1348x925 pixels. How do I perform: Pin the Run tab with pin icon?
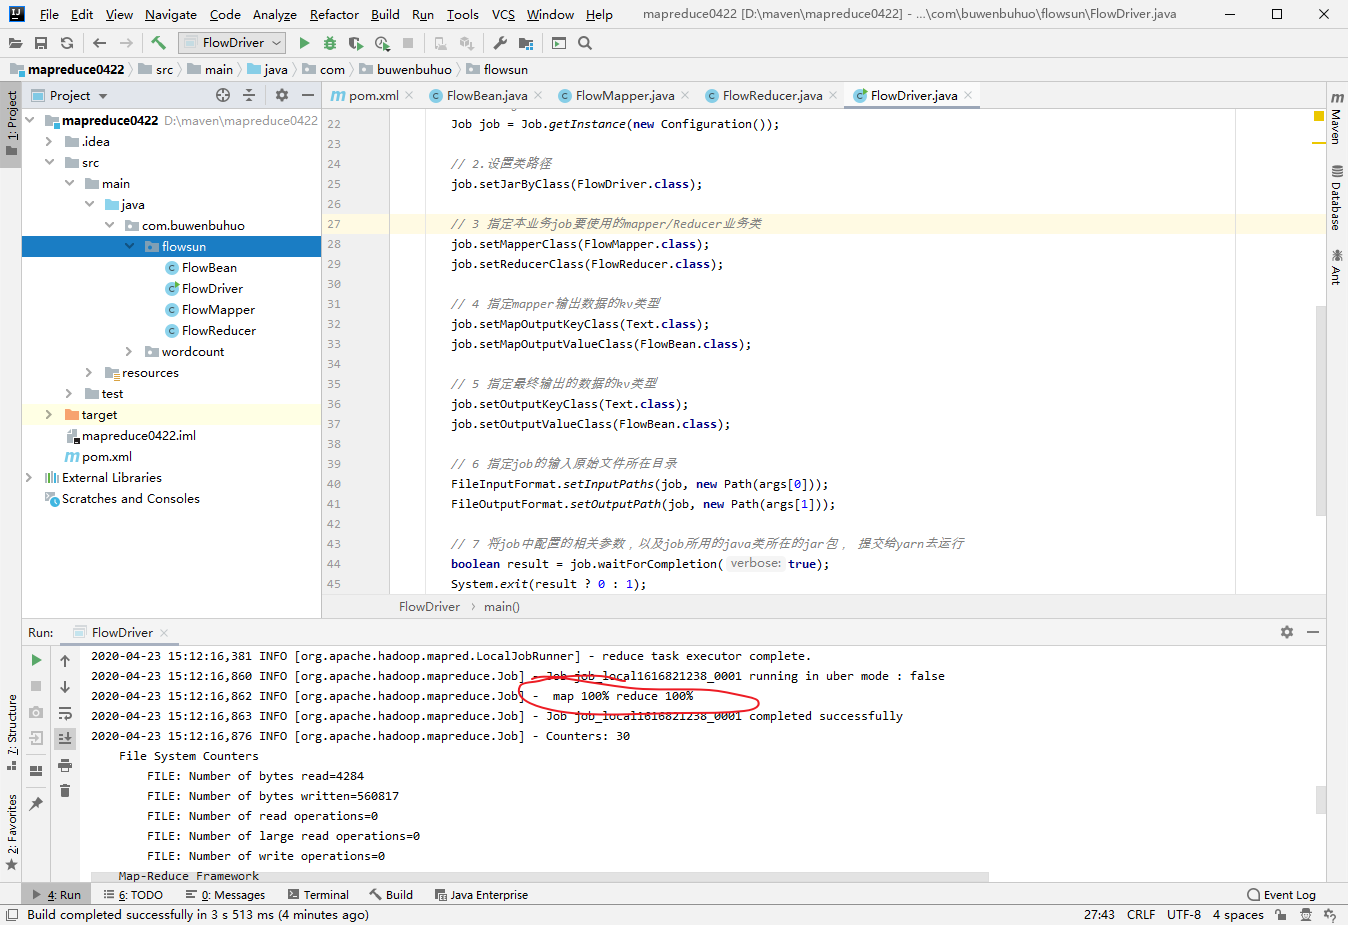point(36,803)
